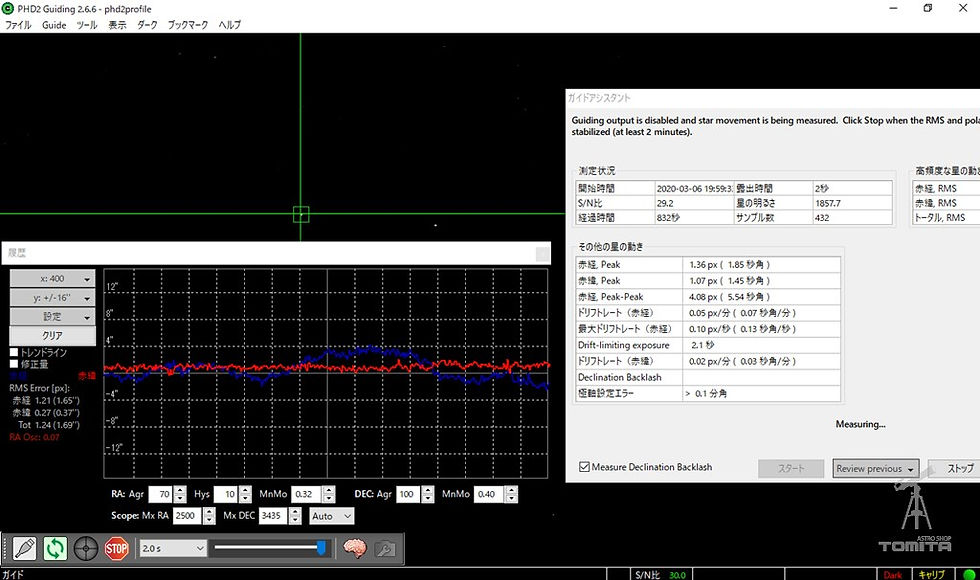Open the Guide menu
This screenshot has width=980, height=580.
click(x=54, y=25)
